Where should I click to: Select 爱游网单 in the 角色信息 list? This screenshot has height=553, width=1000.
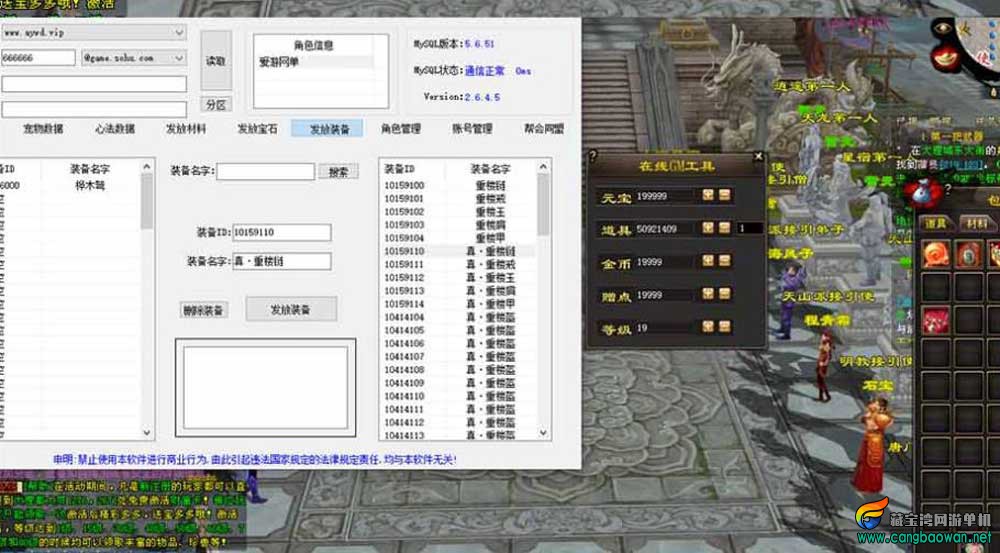click(316, 62)
